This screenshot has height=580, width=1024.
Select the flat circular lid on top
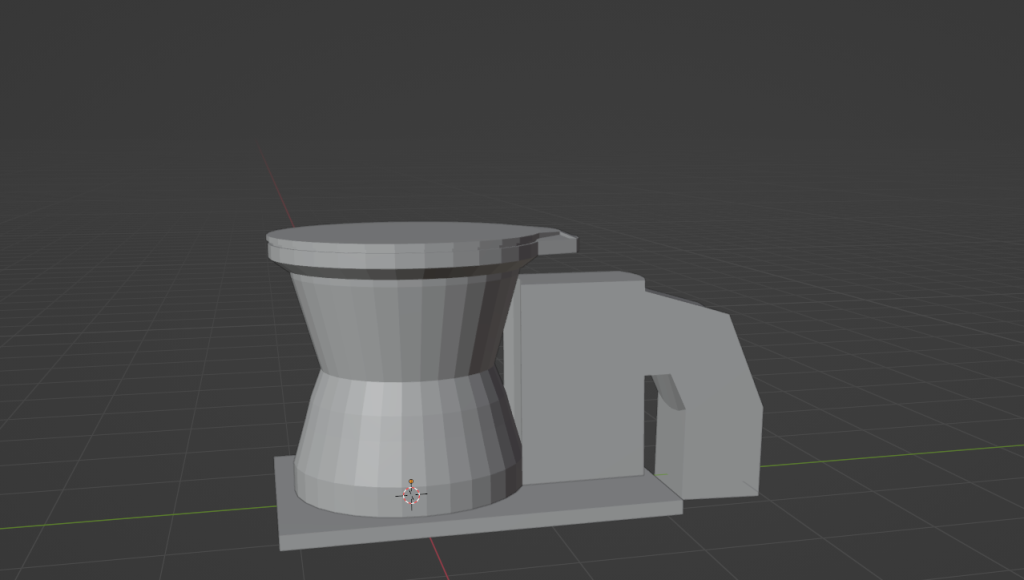[x=400, y=236]
